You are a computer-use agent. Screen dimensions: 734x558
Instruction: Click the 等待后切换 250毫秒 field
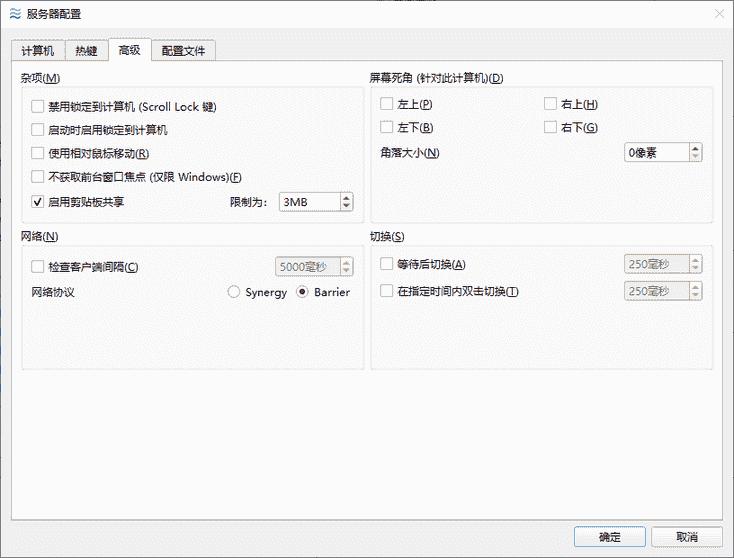pyautogui.click(x=657, y=264)
